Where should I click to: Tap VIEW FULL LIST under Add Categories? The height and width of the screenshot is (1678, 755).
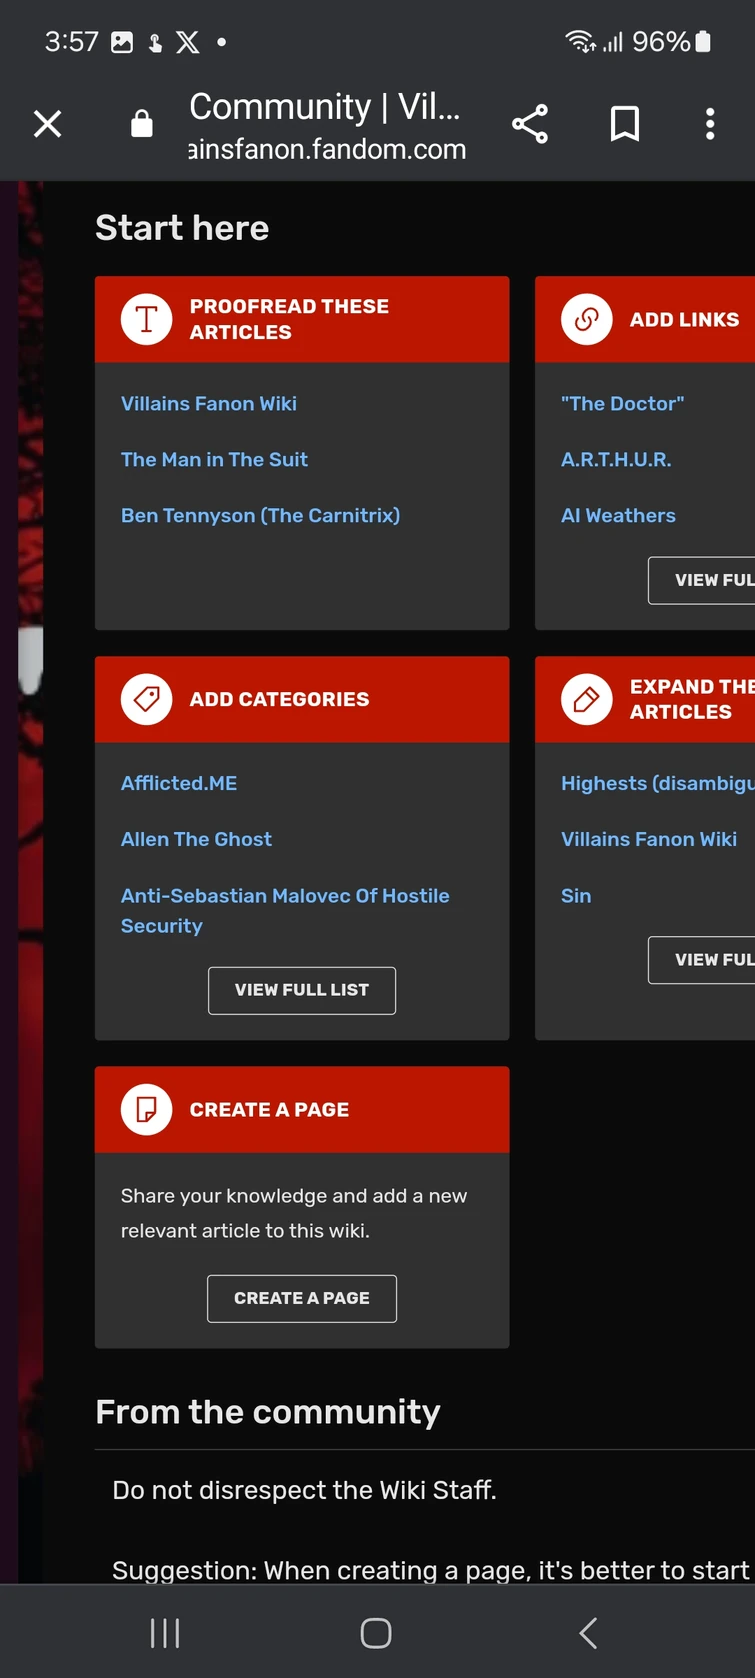point(301,990)
